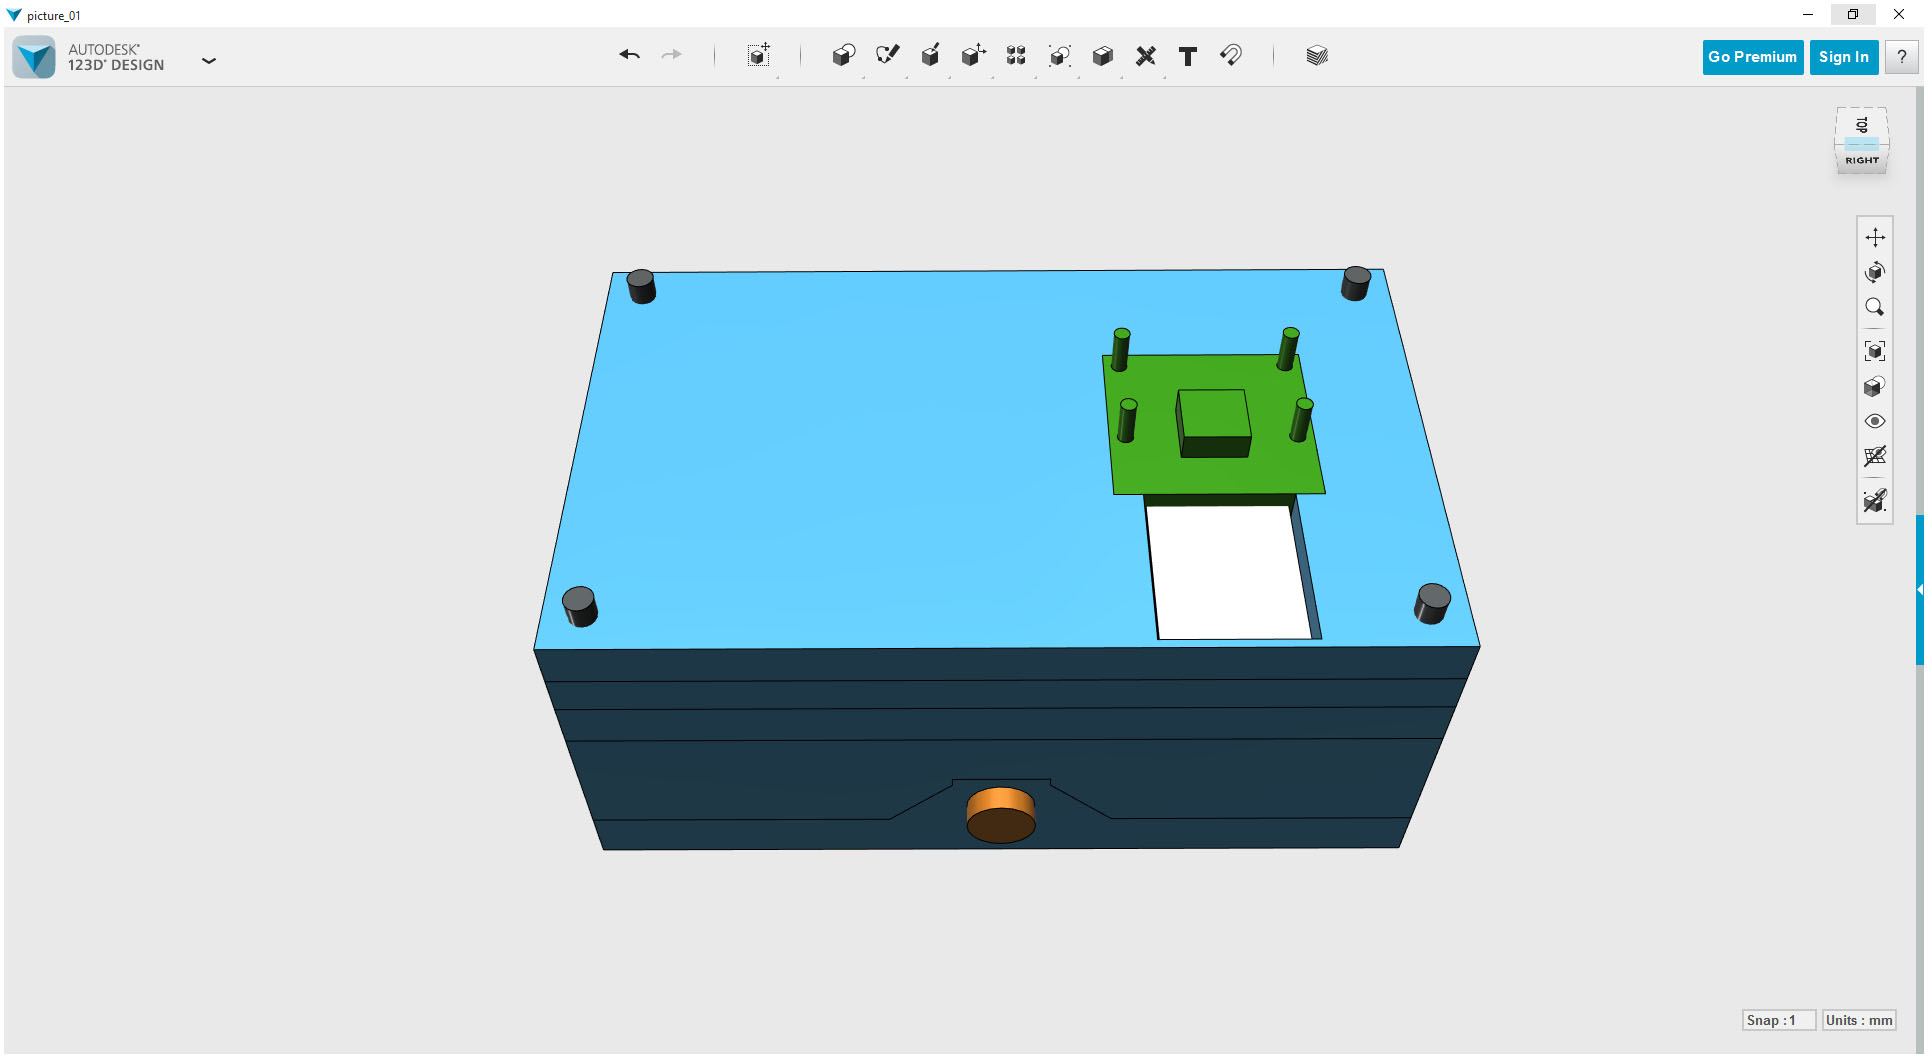Select the Orbit tool in the navigation bar
The height and width of the screenshot is (1058, 1928).
pos(1876,271)
